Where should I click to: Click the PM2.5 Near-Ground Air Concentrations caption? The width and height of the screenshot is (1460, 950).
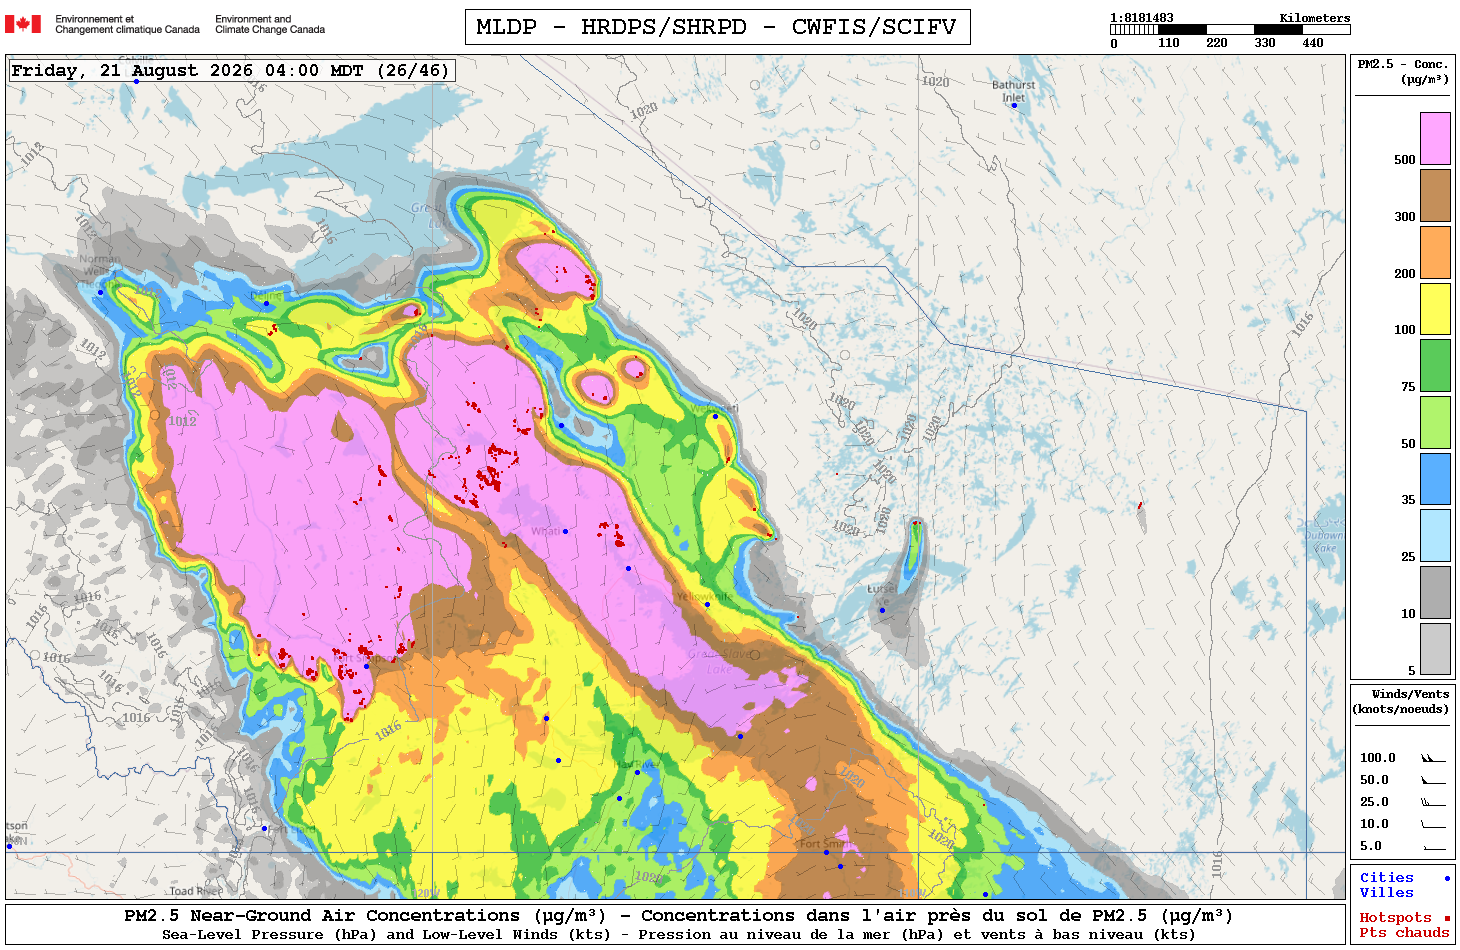(678, 916)
